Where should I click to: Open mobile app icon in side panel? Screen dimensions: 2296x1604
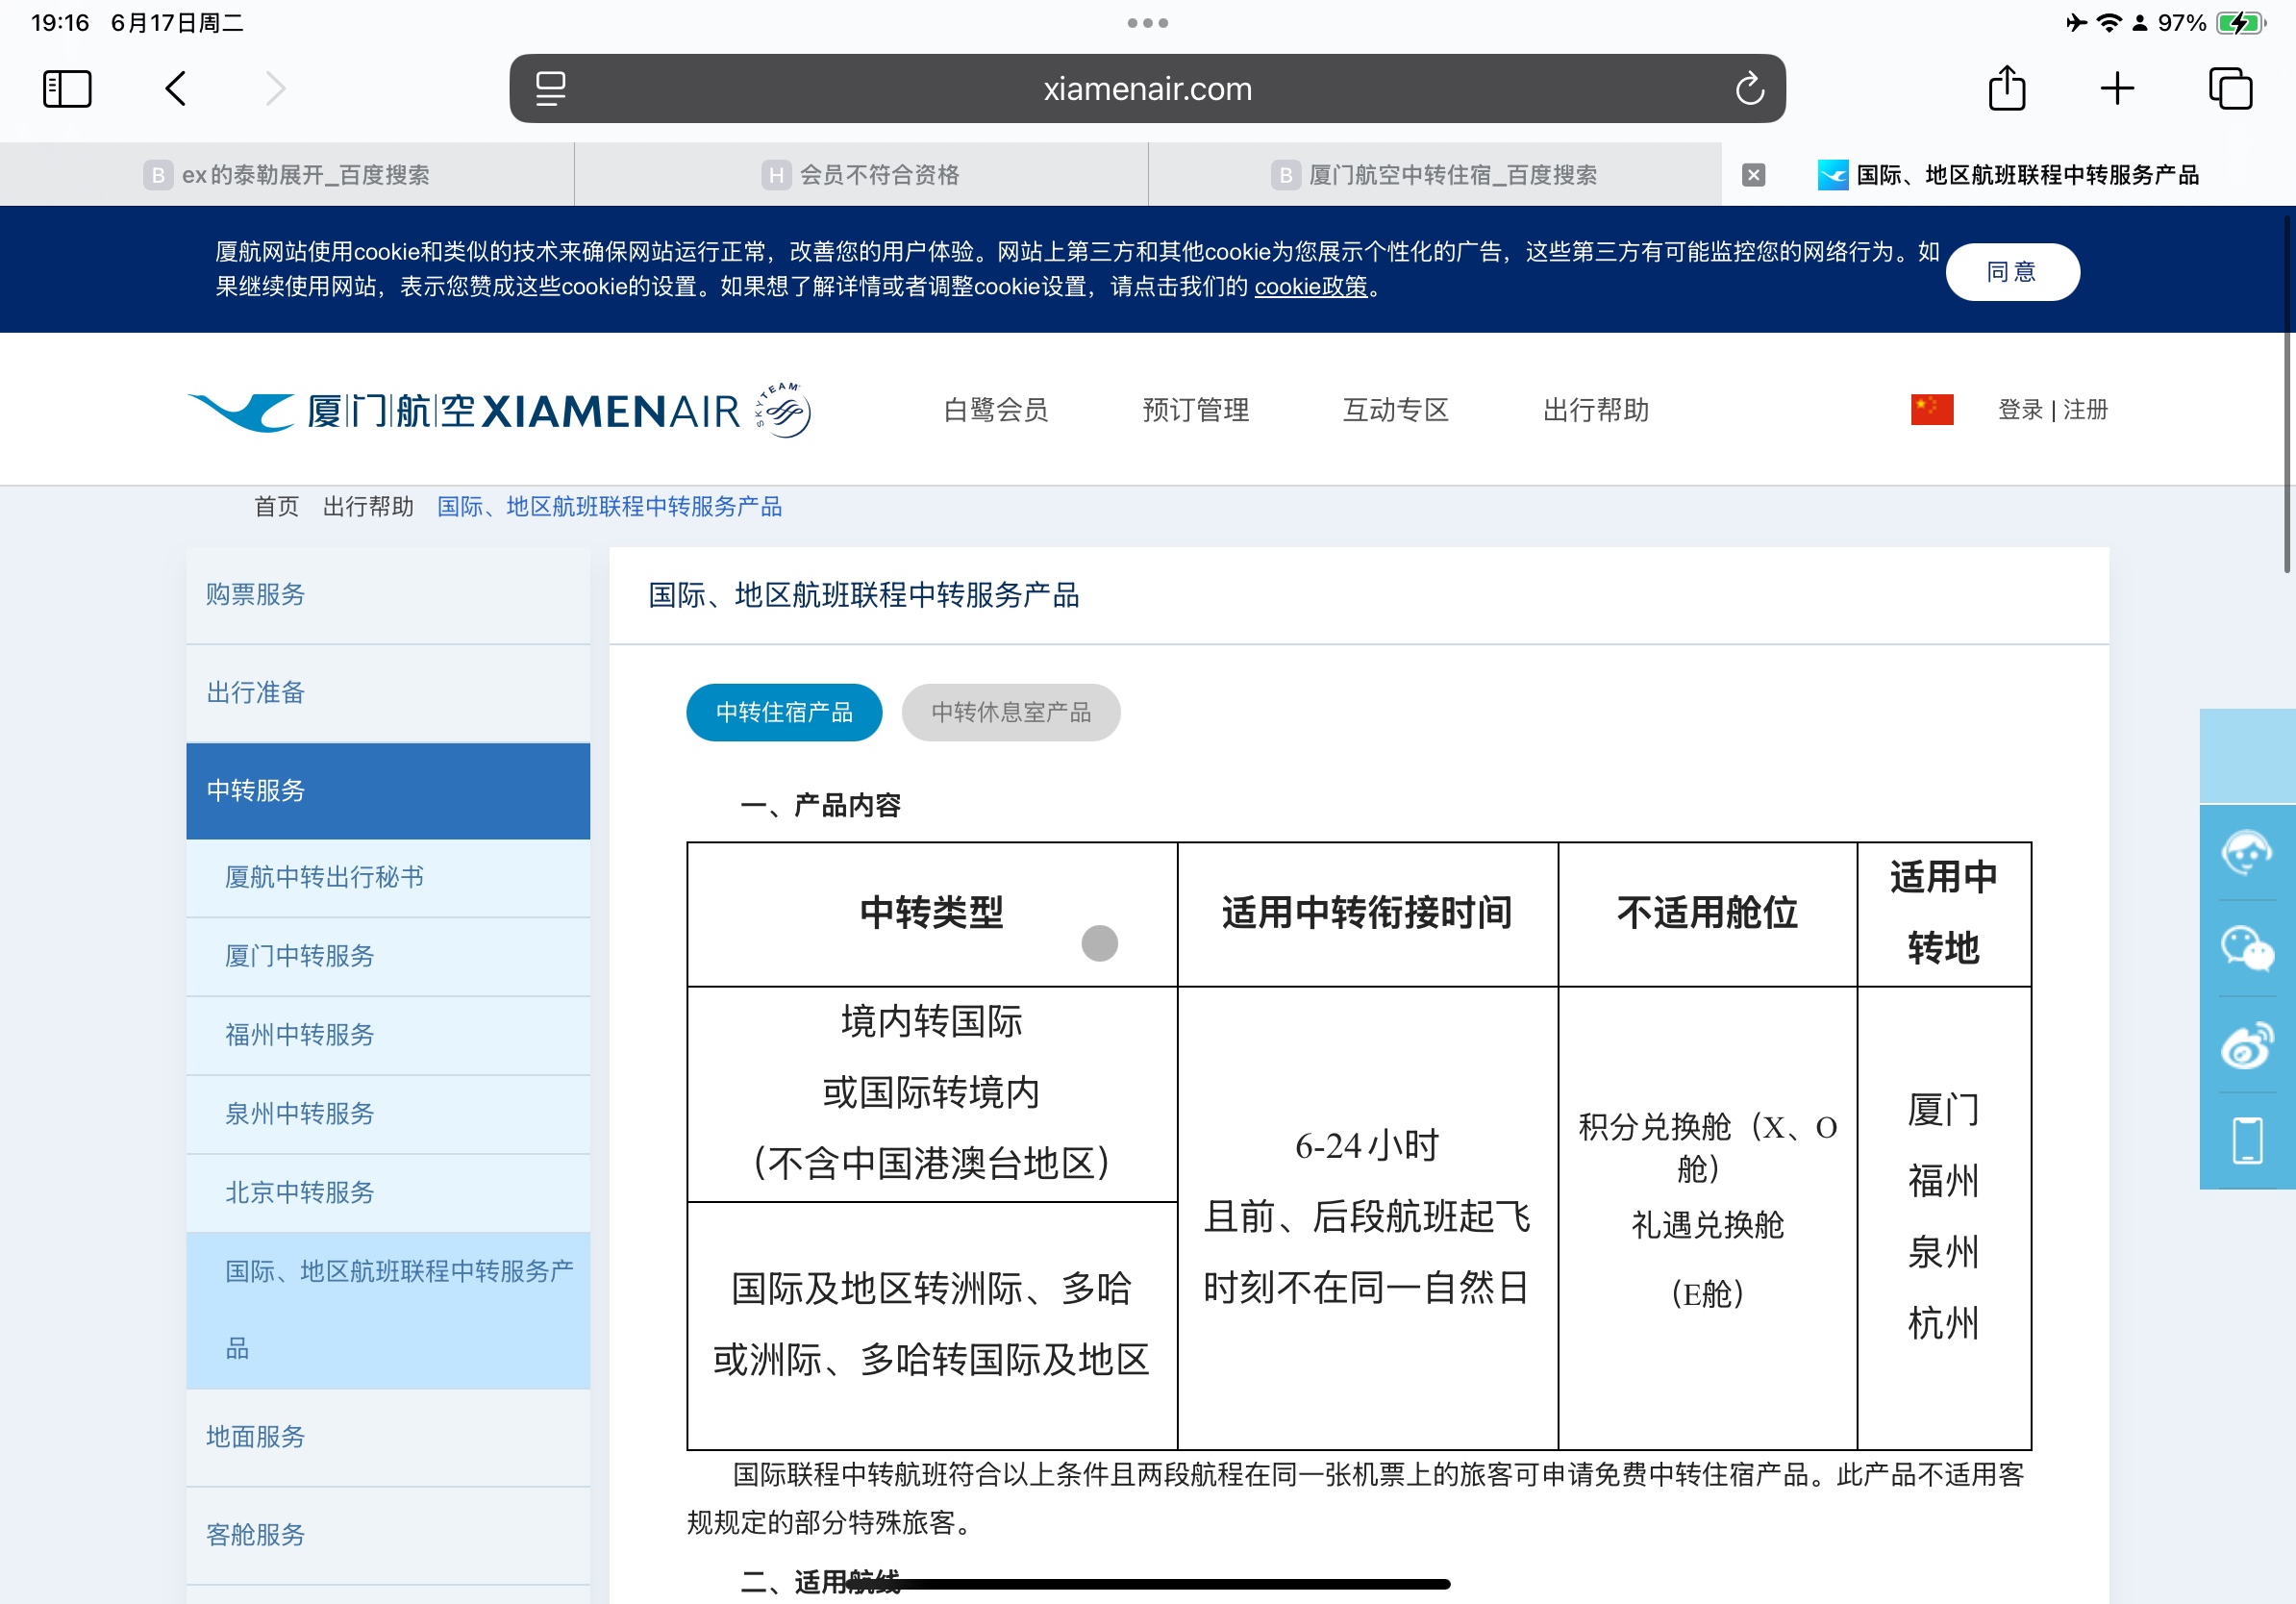2247,1141
